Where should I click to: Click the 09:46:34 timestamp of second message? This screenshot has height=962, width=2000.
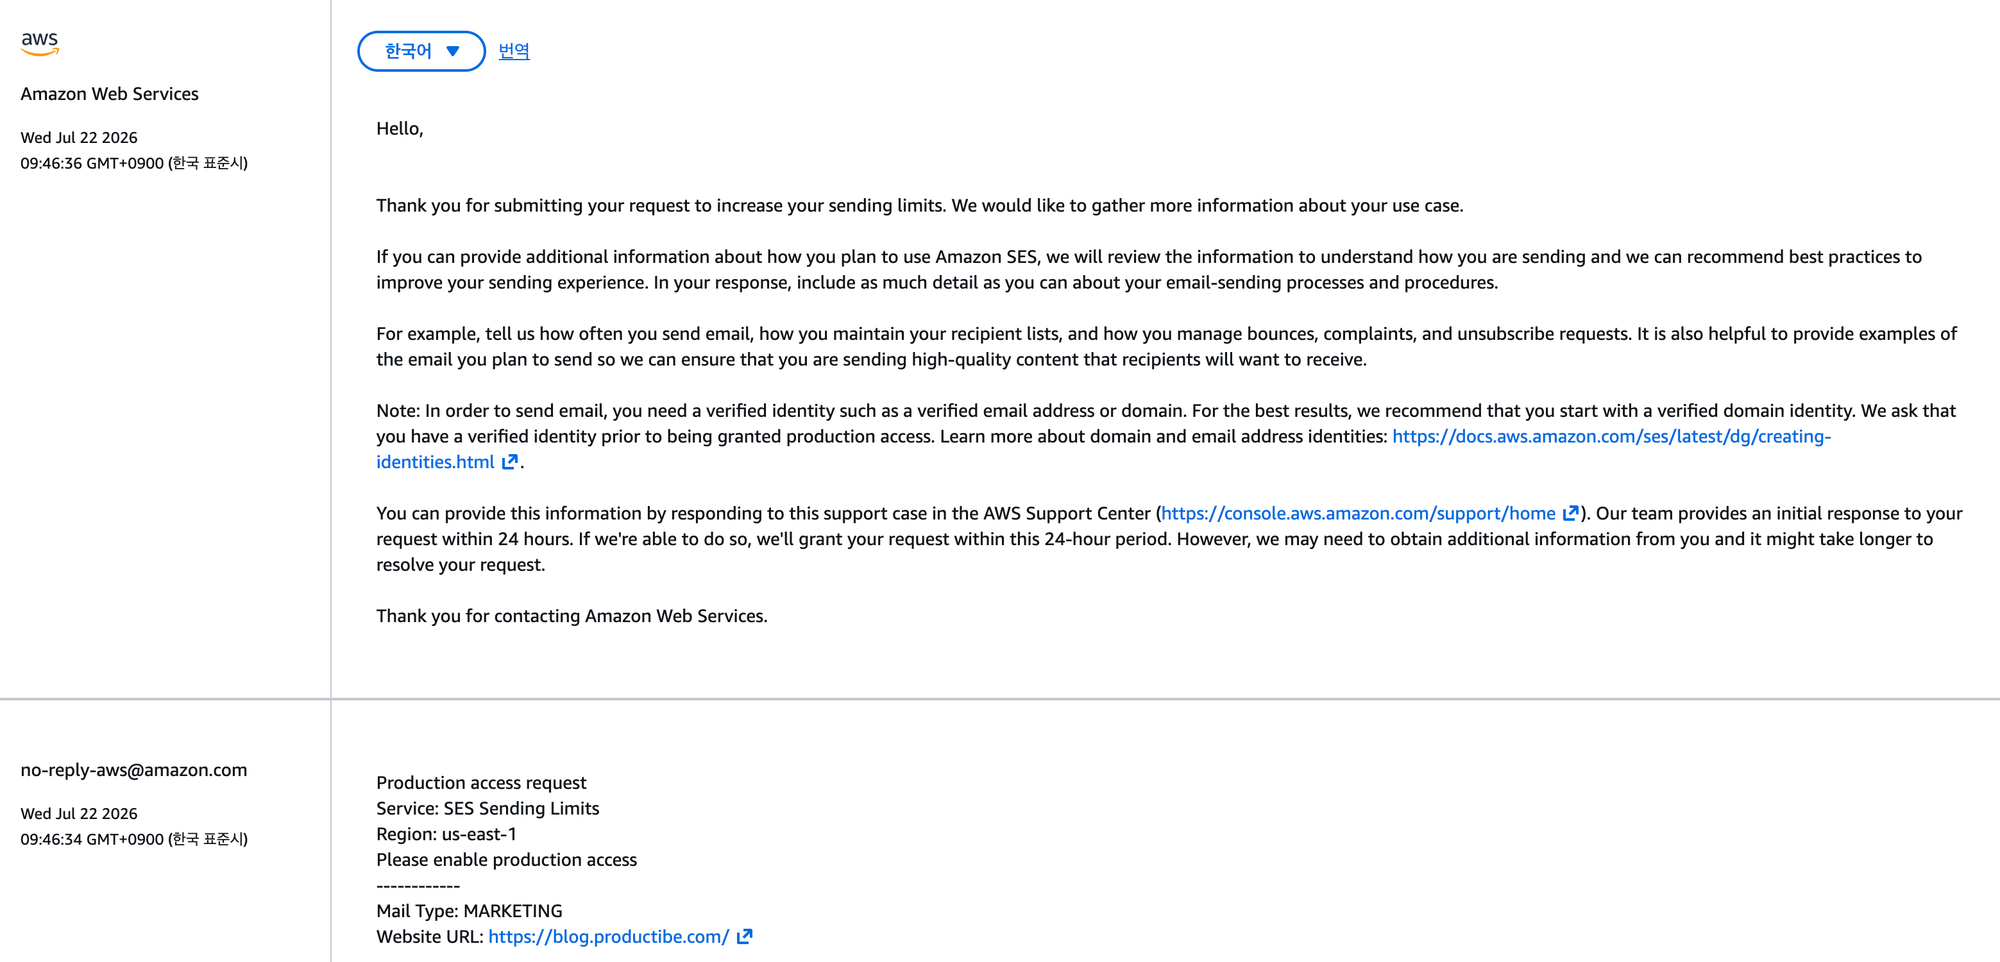[x=134, y=839]
